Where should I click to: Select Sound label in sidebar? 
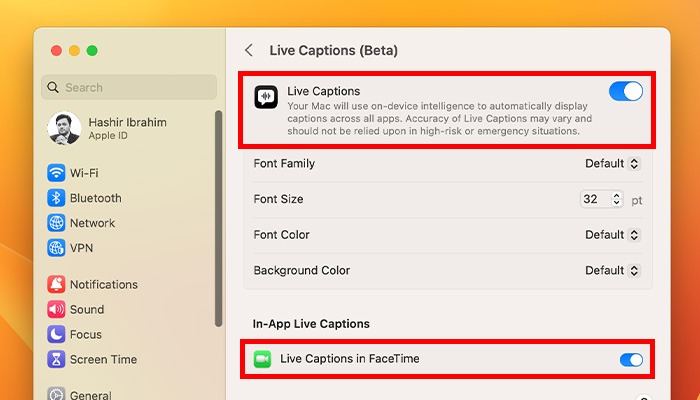(87, 309)
